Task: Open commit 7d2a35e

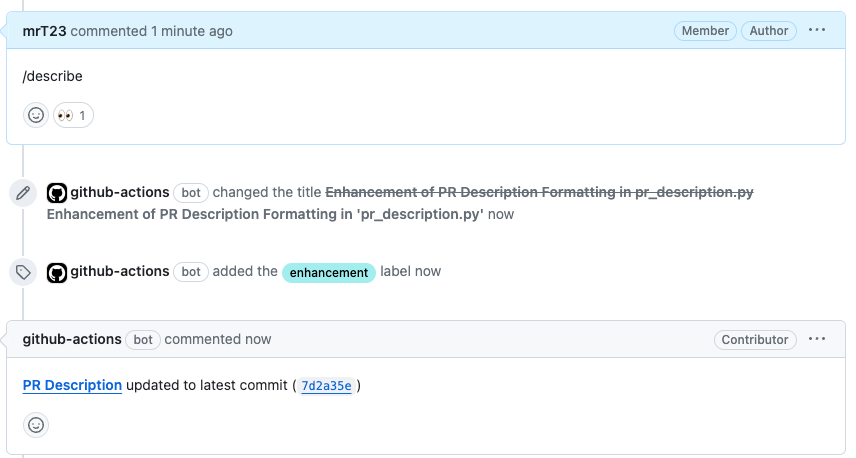Action: coord(327,386)
